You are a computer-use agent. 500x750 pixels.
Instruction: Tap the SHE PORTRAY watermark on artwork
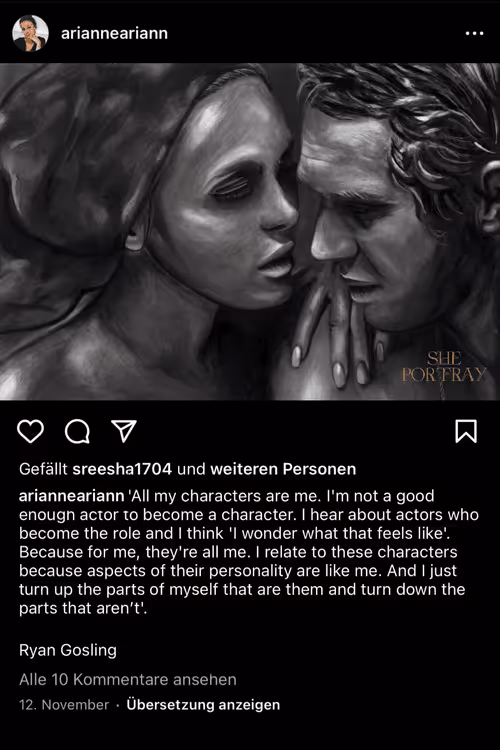tap(444, 366)
